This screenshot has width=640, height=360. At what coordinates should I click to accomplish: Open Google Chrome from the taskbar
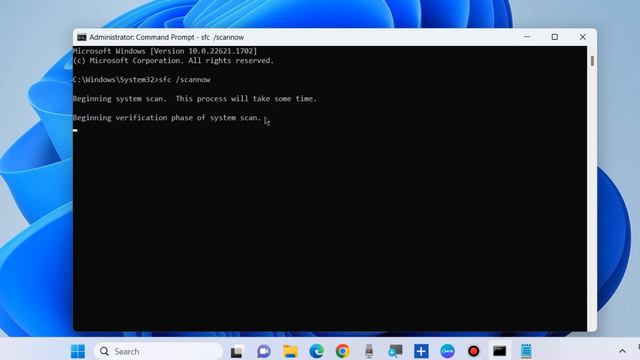pos(342,351)
